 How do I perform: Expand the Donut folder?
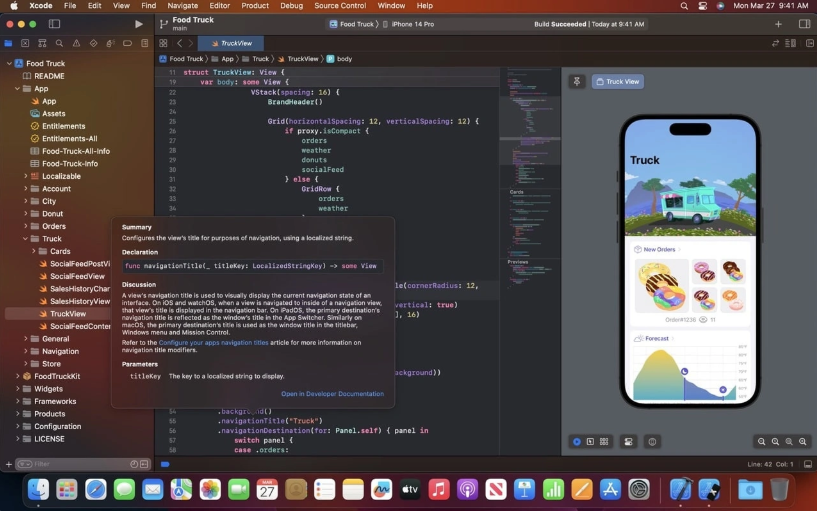pos(26,213)
